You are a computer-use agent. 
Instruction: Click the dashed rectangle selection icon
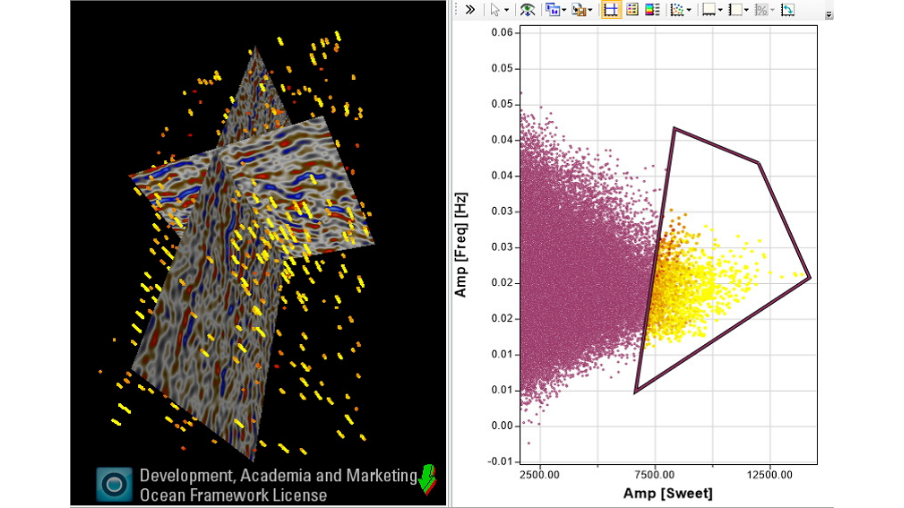click(x=735, y=10)
